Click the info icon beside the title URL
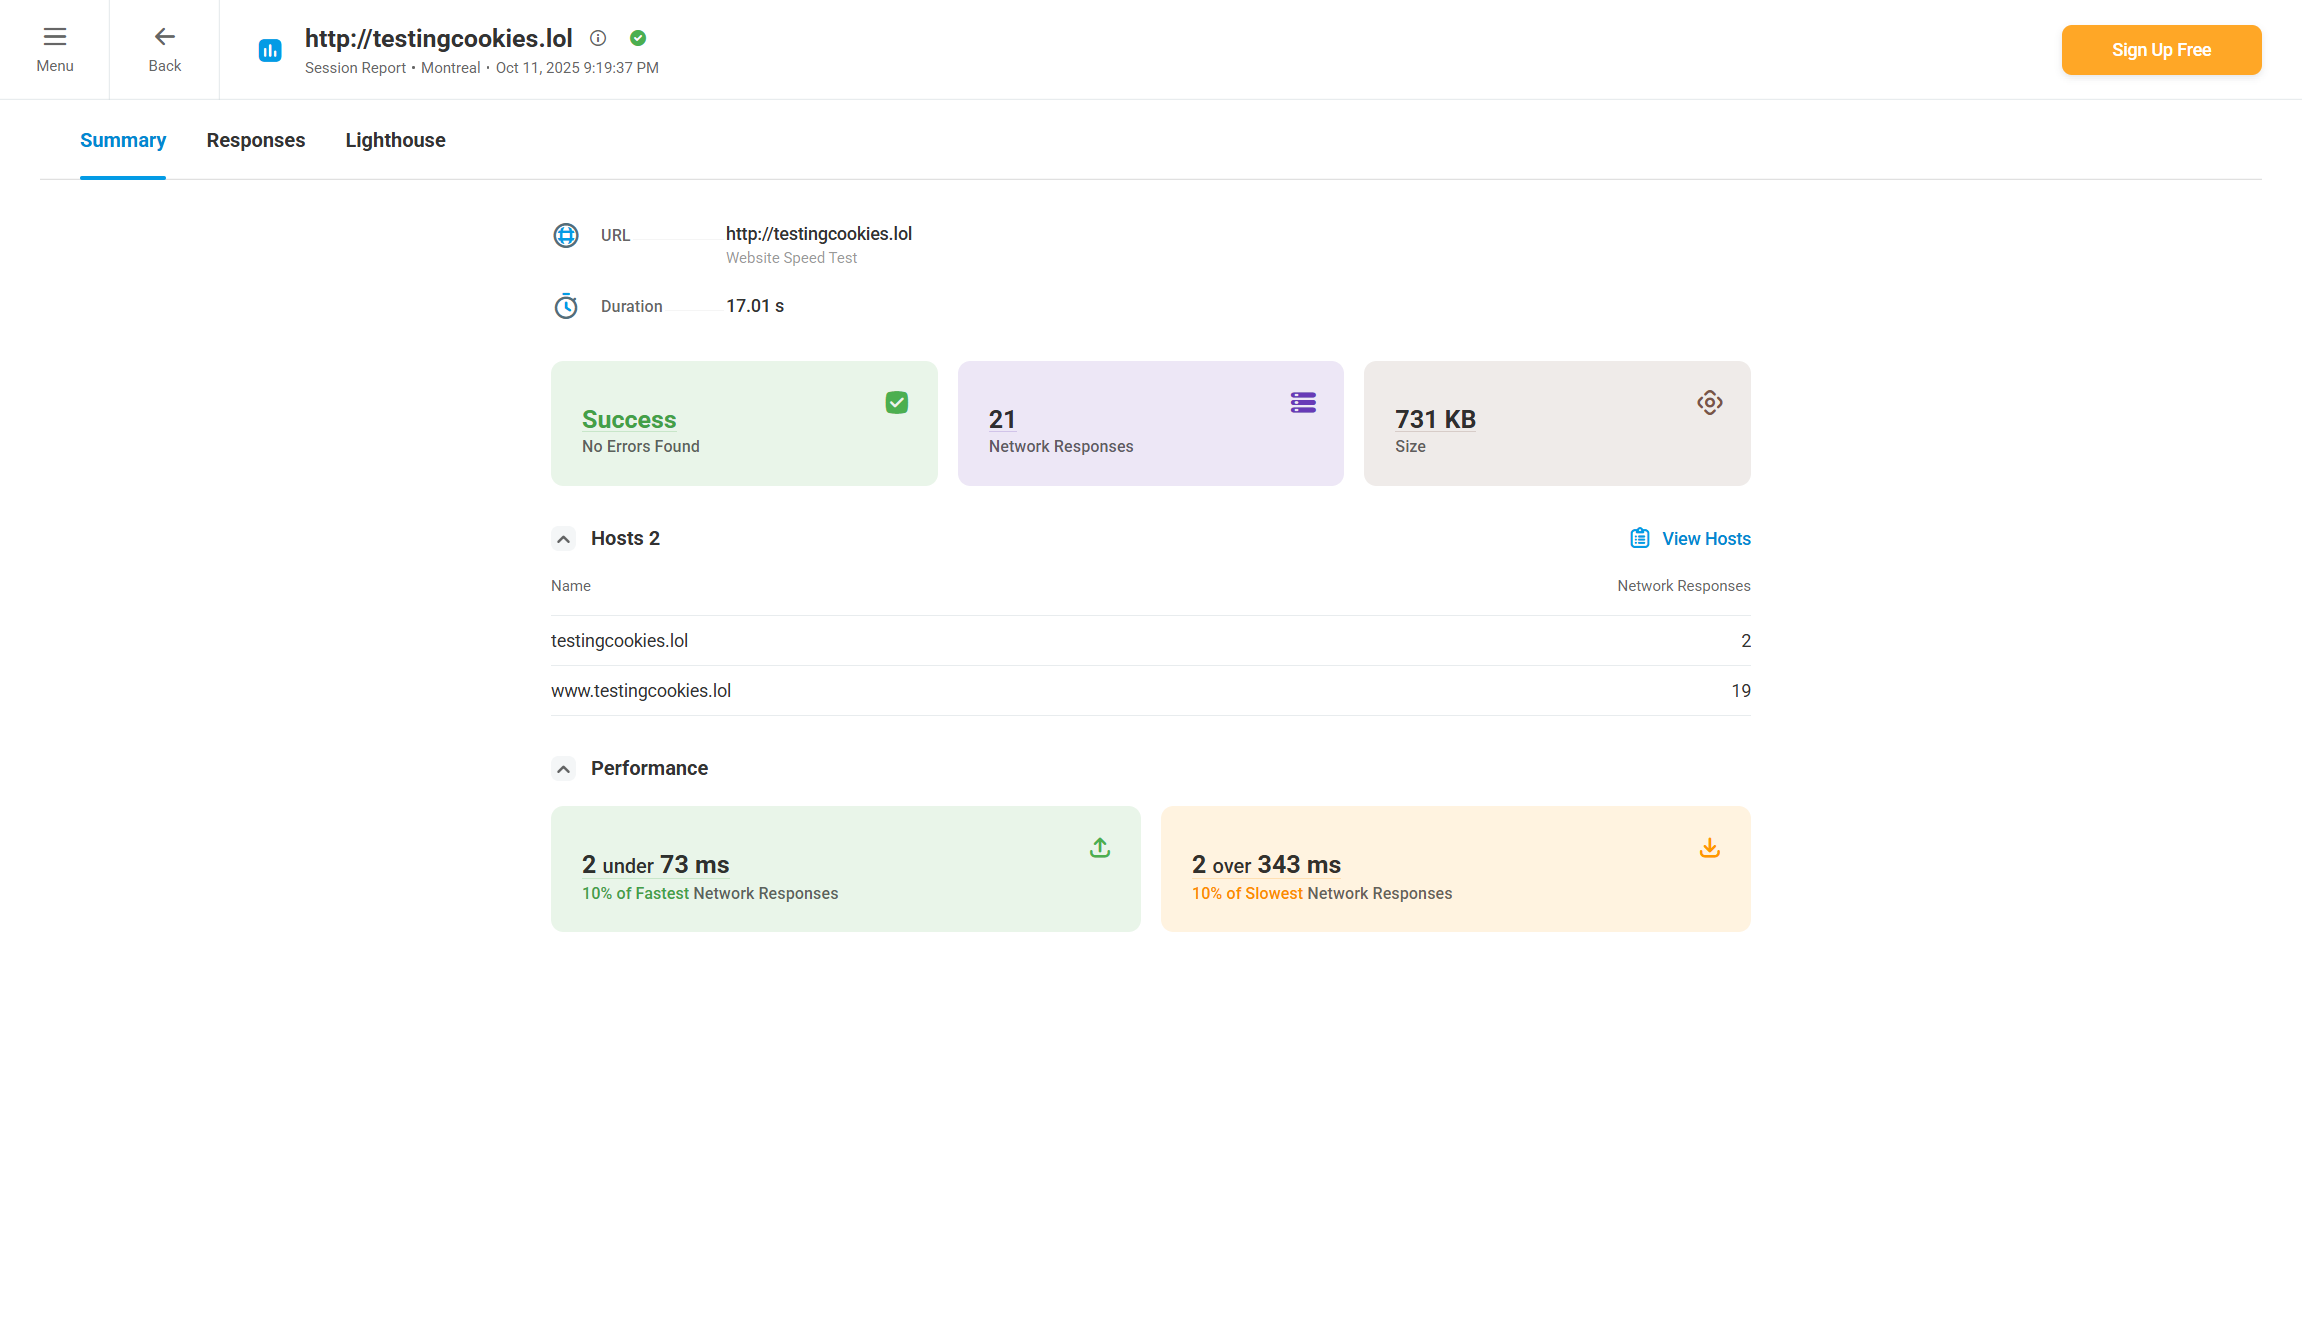This screenshot has width=2302, height=1330. pyautogui.click(x=598, y=38)
